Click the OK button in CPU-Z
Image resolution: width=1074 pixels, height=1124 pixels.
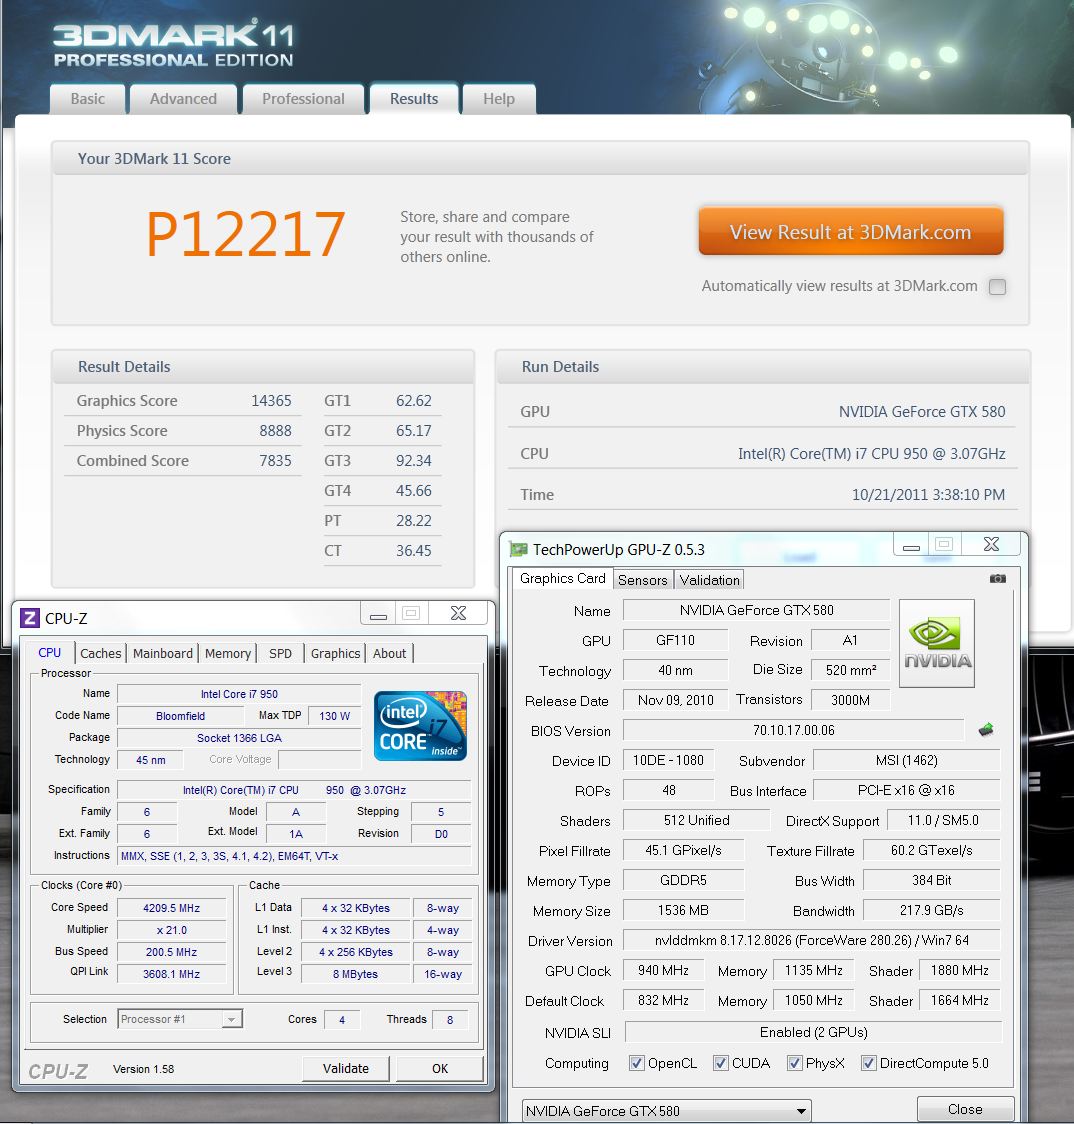439,1069
